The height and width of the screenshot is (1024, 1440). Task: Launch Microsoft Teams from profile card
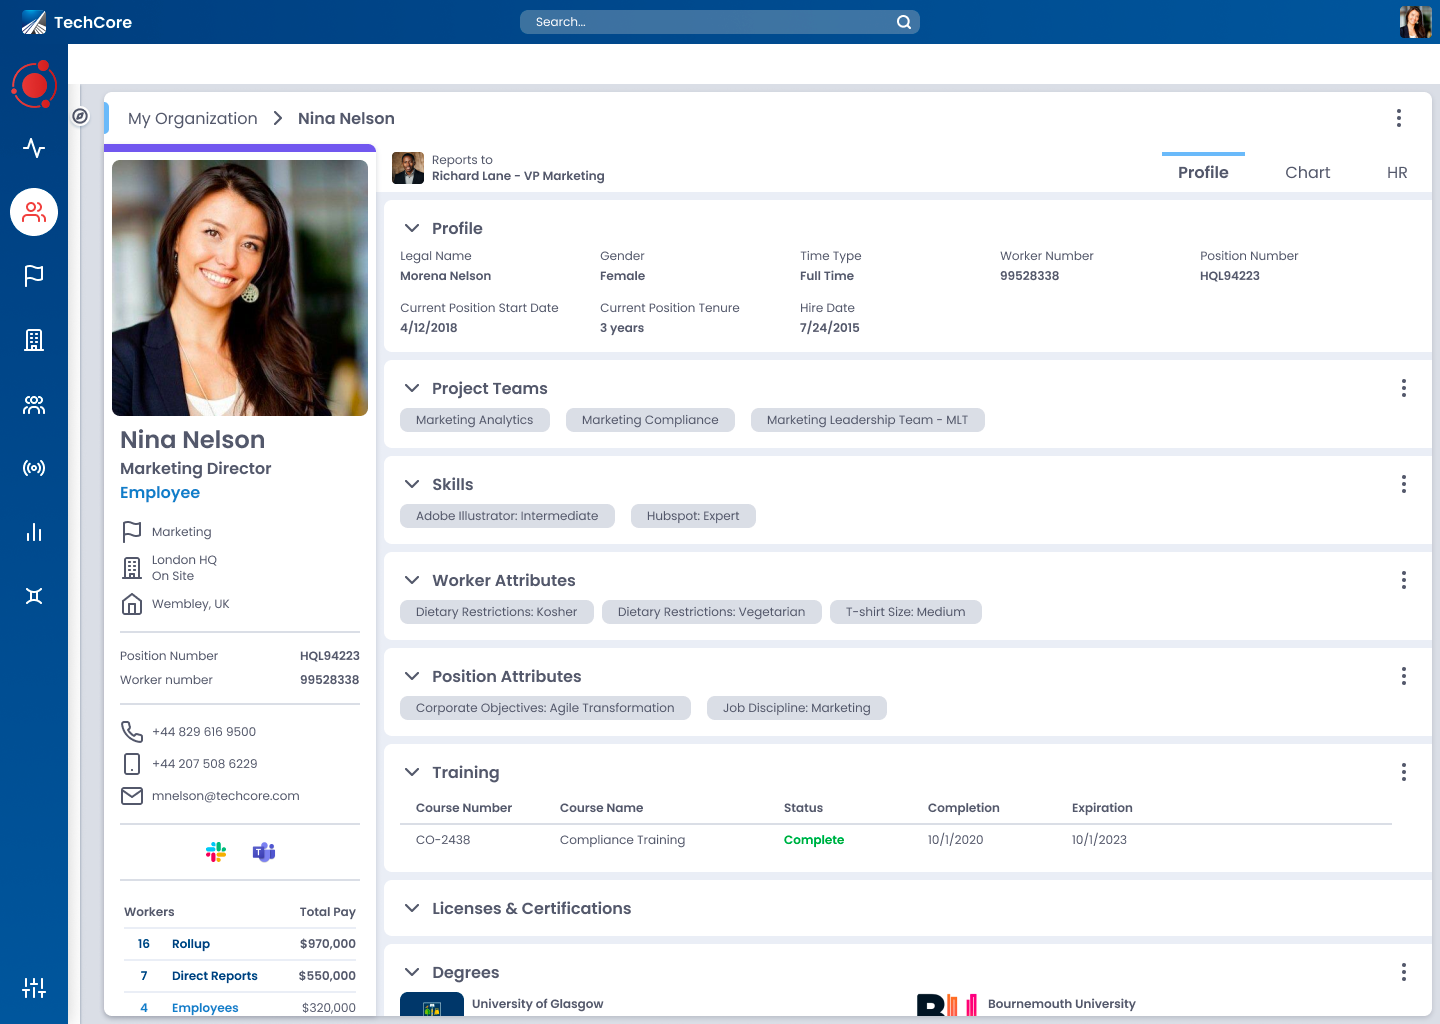tap(264, 852)
